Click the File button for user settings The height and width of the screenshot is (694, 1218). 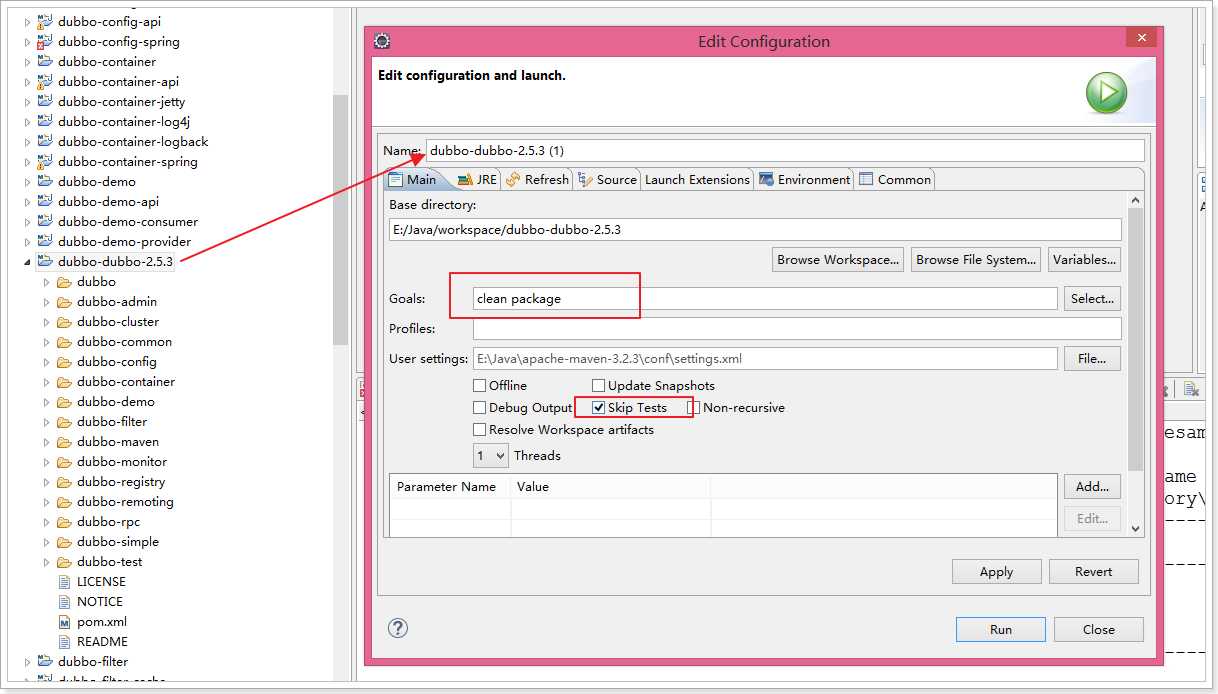[1092, 358]
